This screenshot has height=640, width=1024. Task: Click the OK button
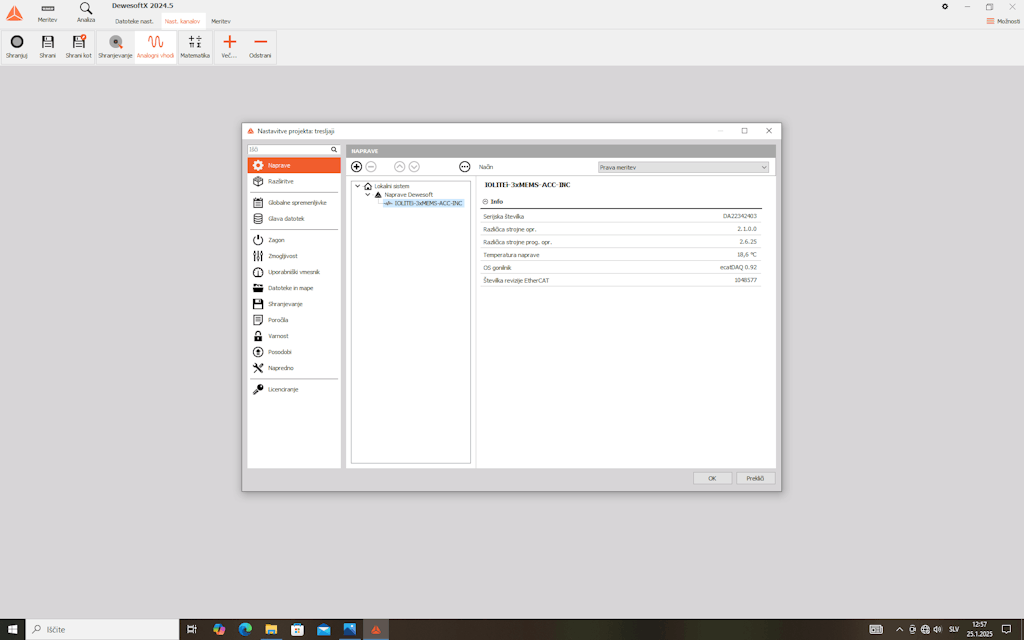[712, 478]
